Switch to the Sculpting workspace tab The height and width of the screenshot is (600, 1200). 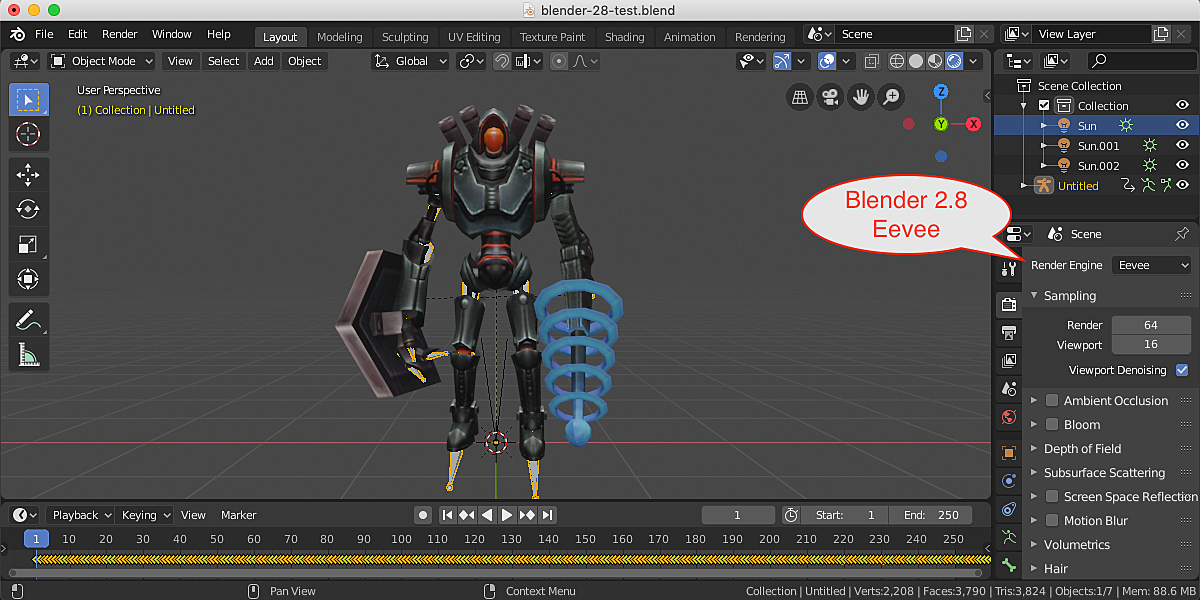click(405, 37)
